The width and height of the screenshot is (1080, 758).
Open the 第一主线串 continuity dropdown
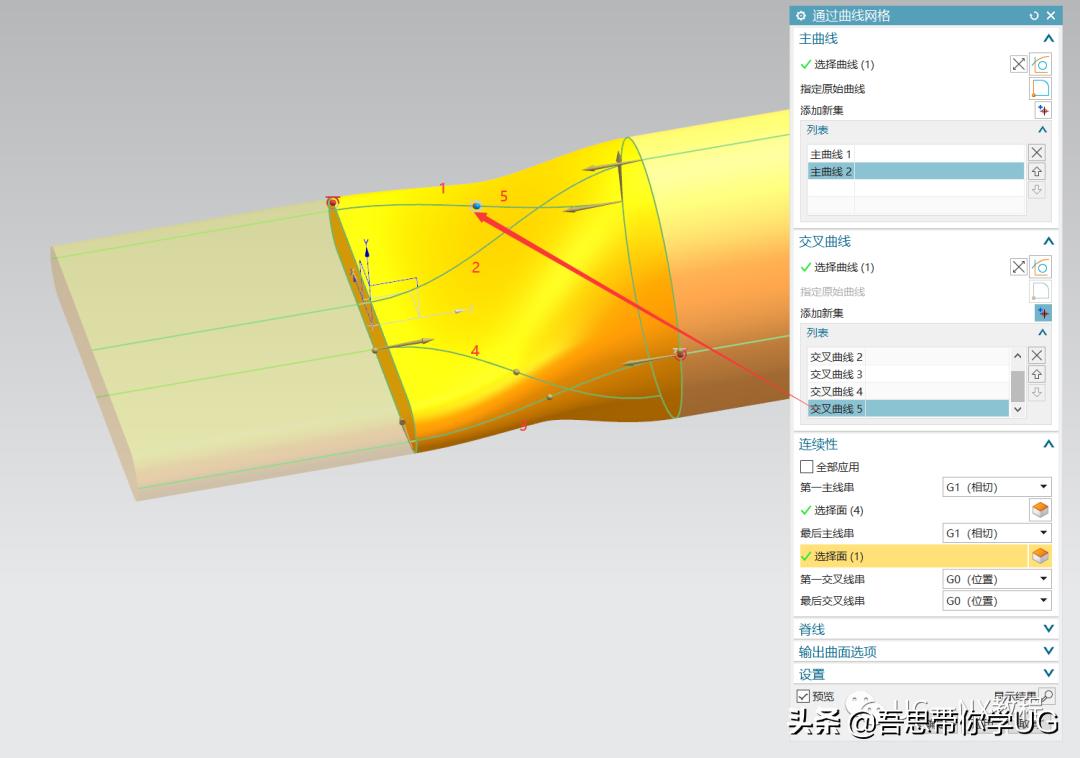(997, 487)
